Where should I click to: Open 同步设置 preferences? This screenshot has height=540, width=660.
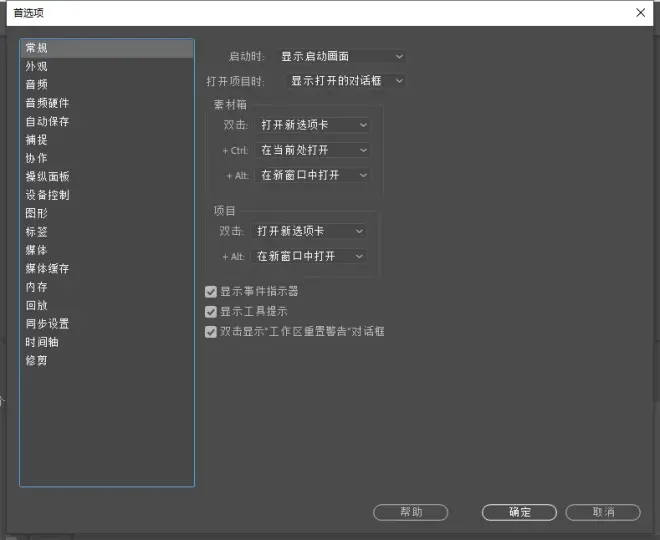coord(107,324)
